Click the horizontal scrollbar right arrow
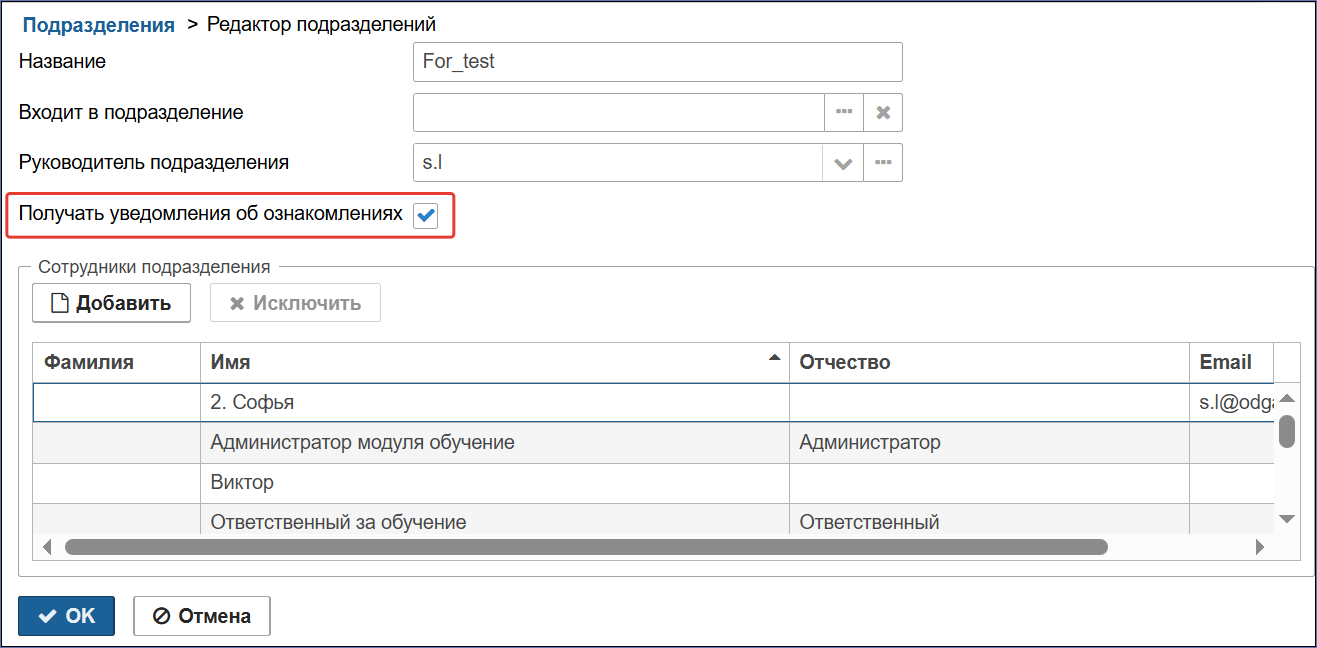Viewport: 1317px width, 648px height. click(1260, 547)
